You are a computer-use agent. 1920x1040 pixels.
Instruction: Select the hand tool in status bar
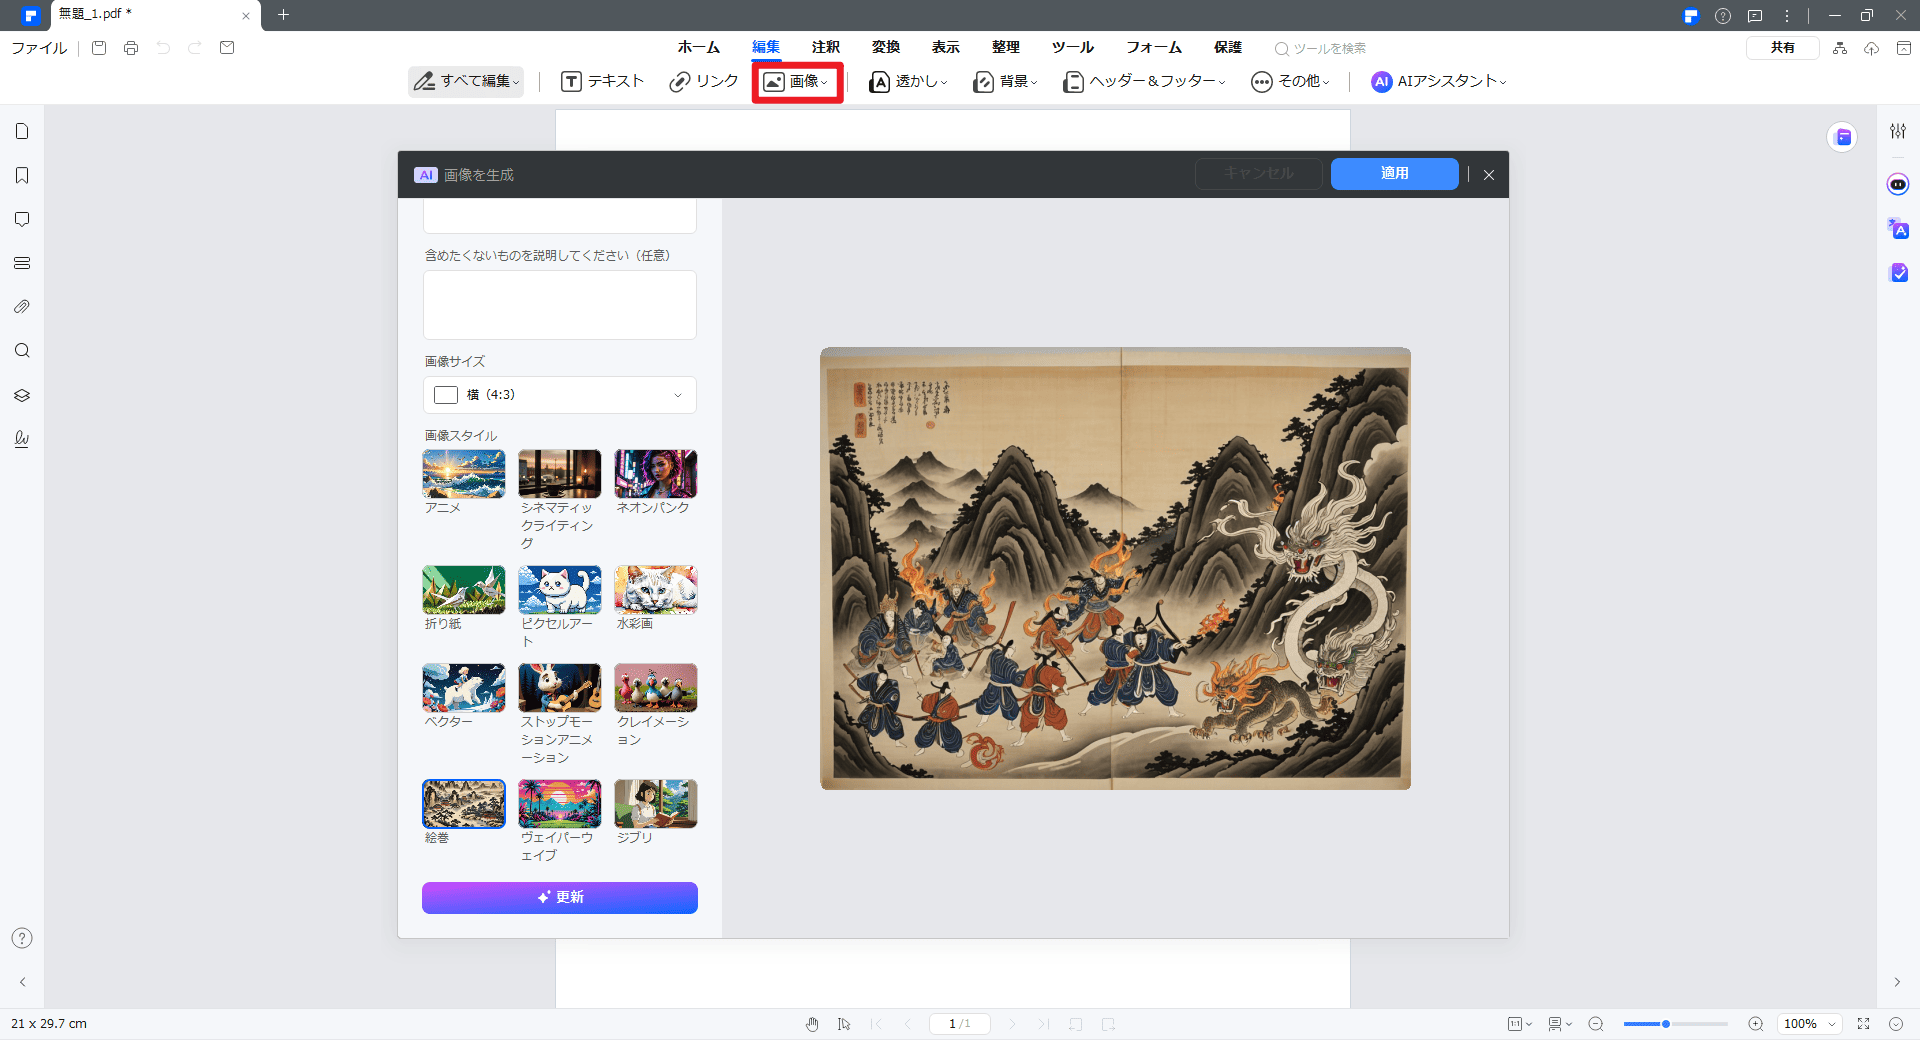coord(812,1024)
